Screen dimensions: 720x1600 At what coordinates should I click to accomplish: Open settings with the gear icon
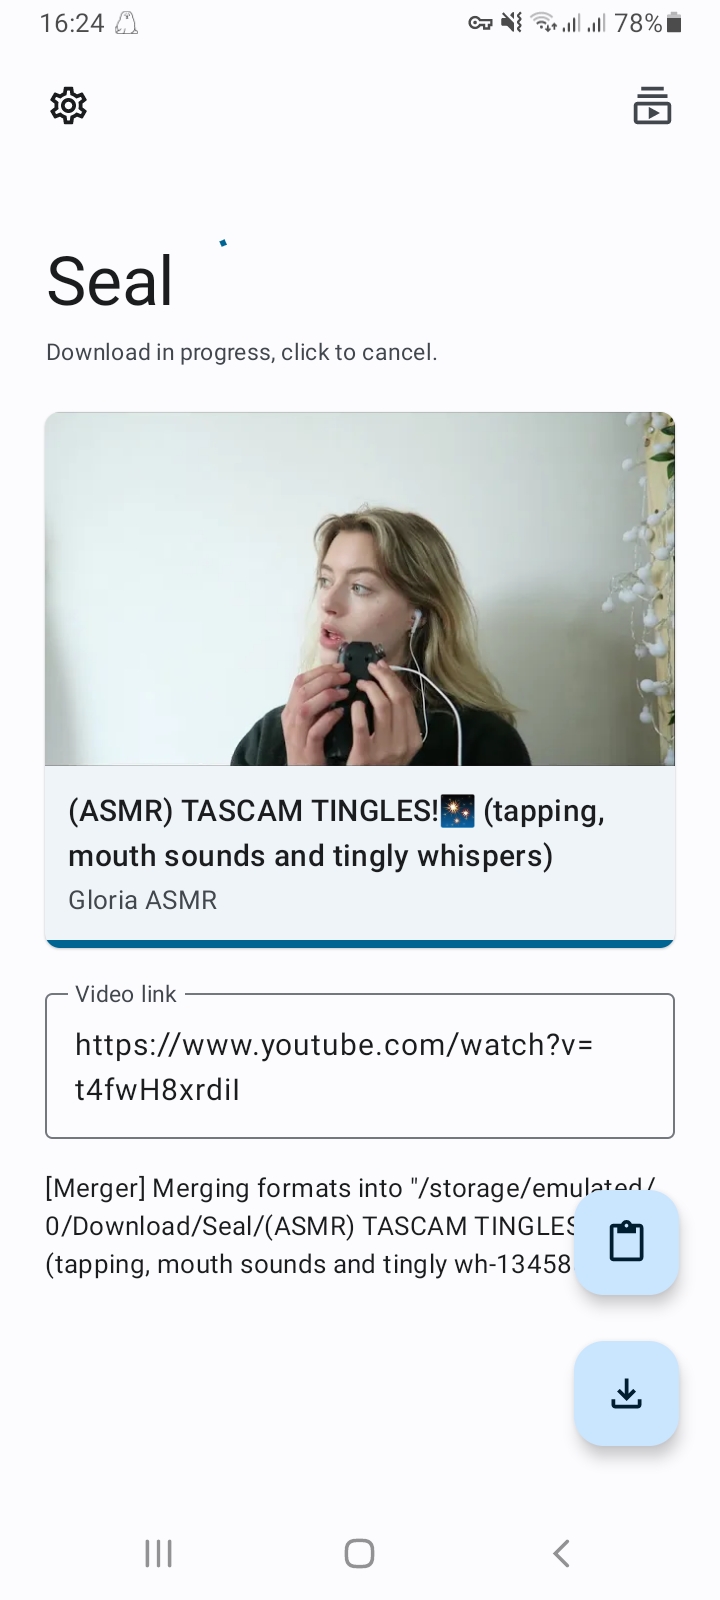[x=68, y=105]
